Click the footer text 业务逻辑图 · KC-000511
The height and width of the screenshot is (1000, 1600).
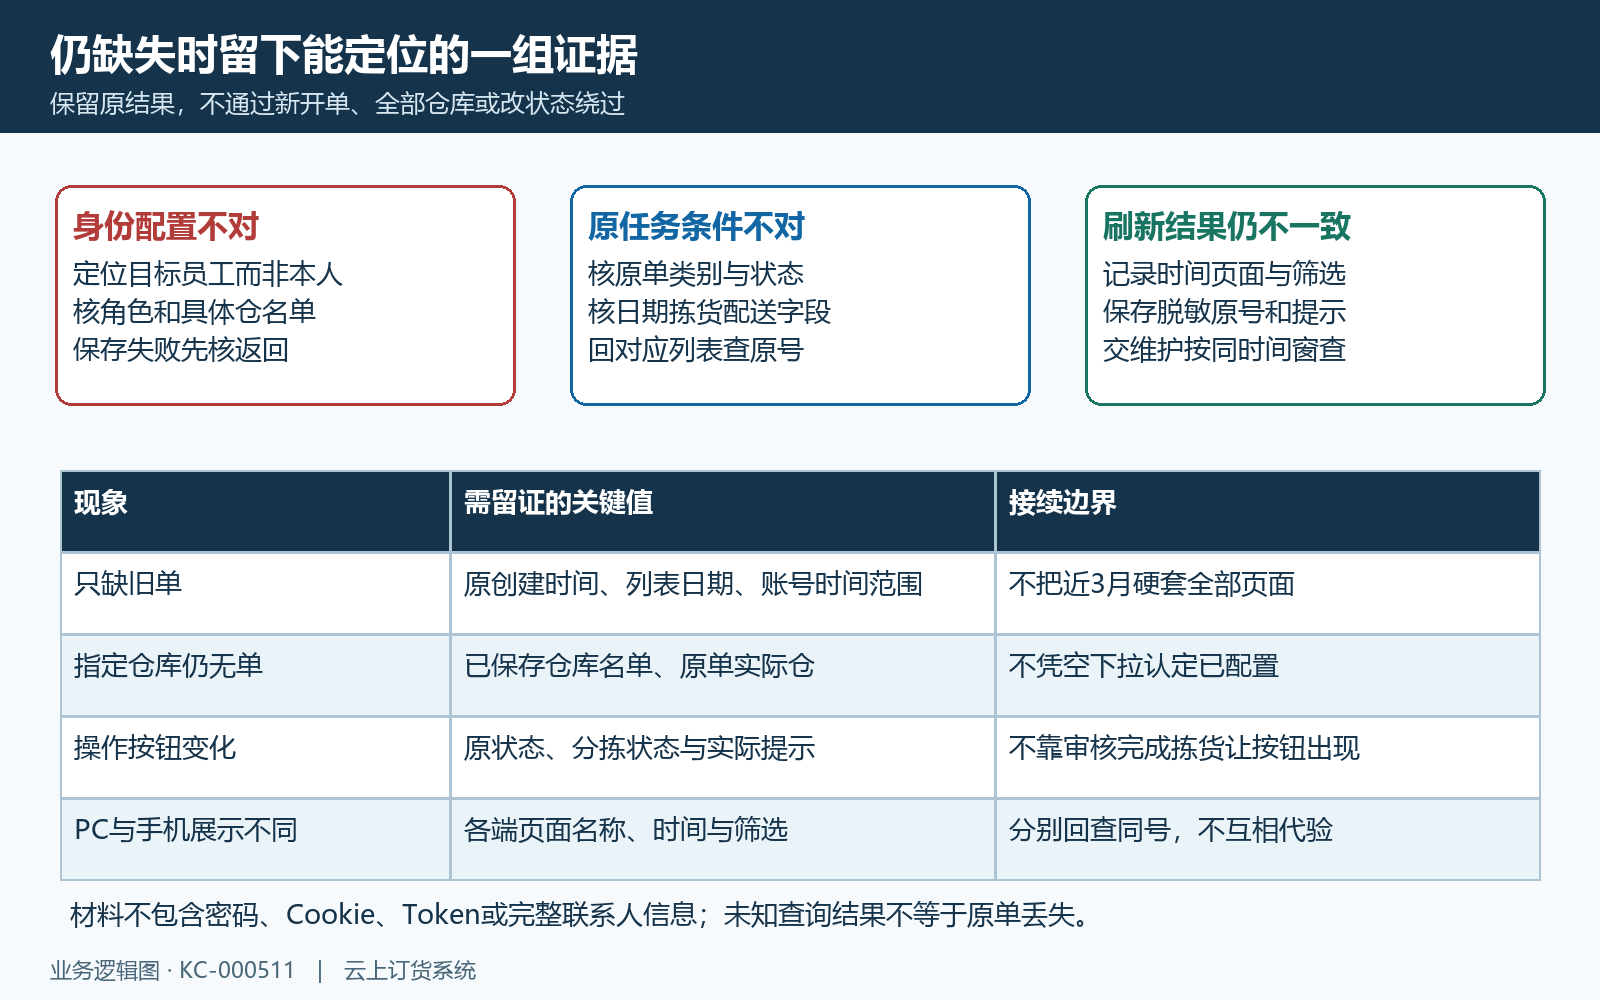(x=173, y=971)
